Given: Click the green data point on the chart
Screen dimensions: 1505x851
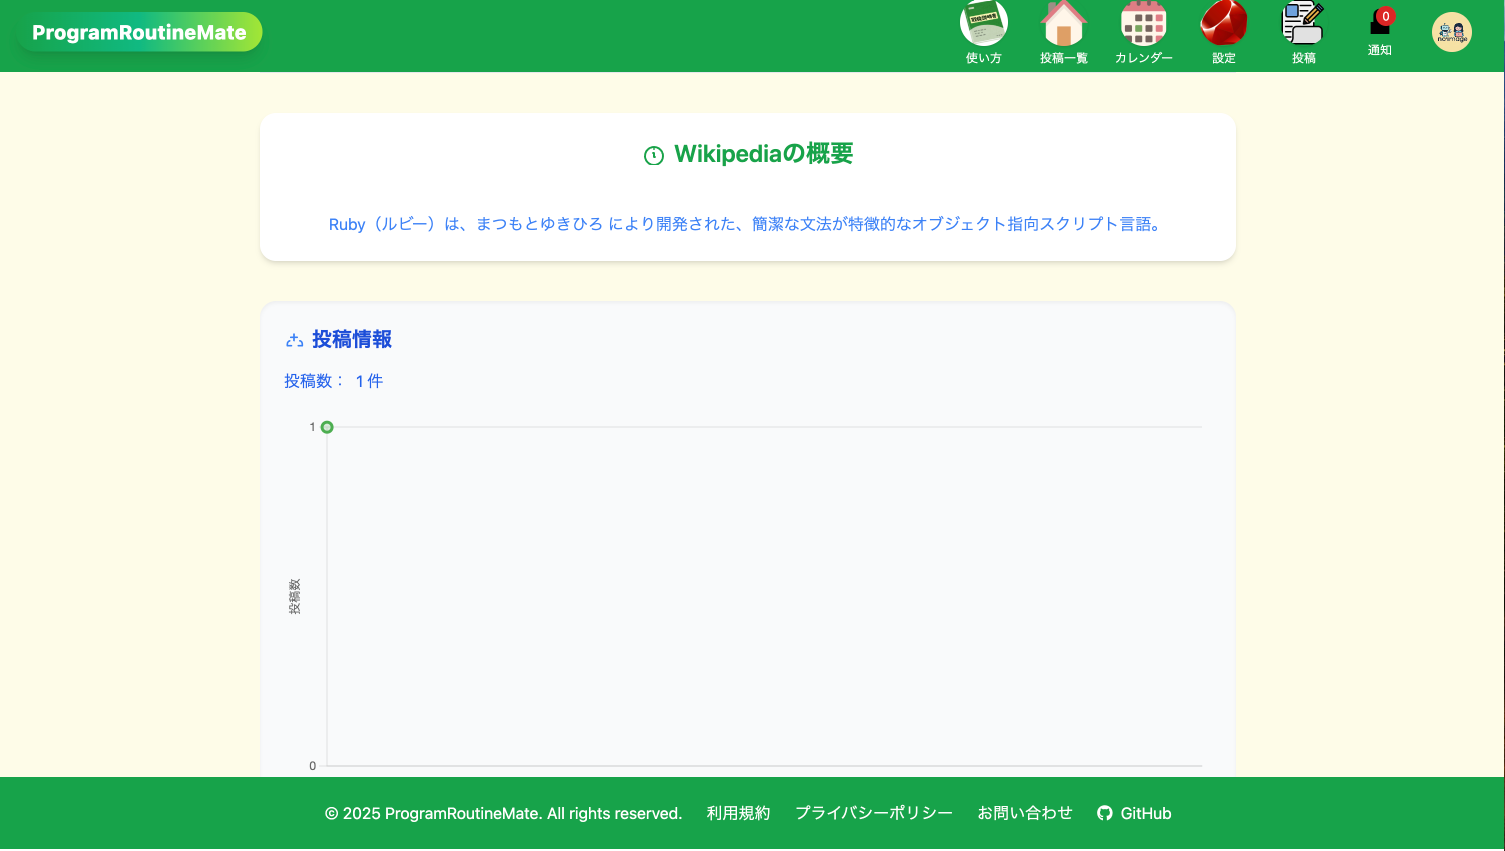Looking at the screenshot, I should point(327,427).
